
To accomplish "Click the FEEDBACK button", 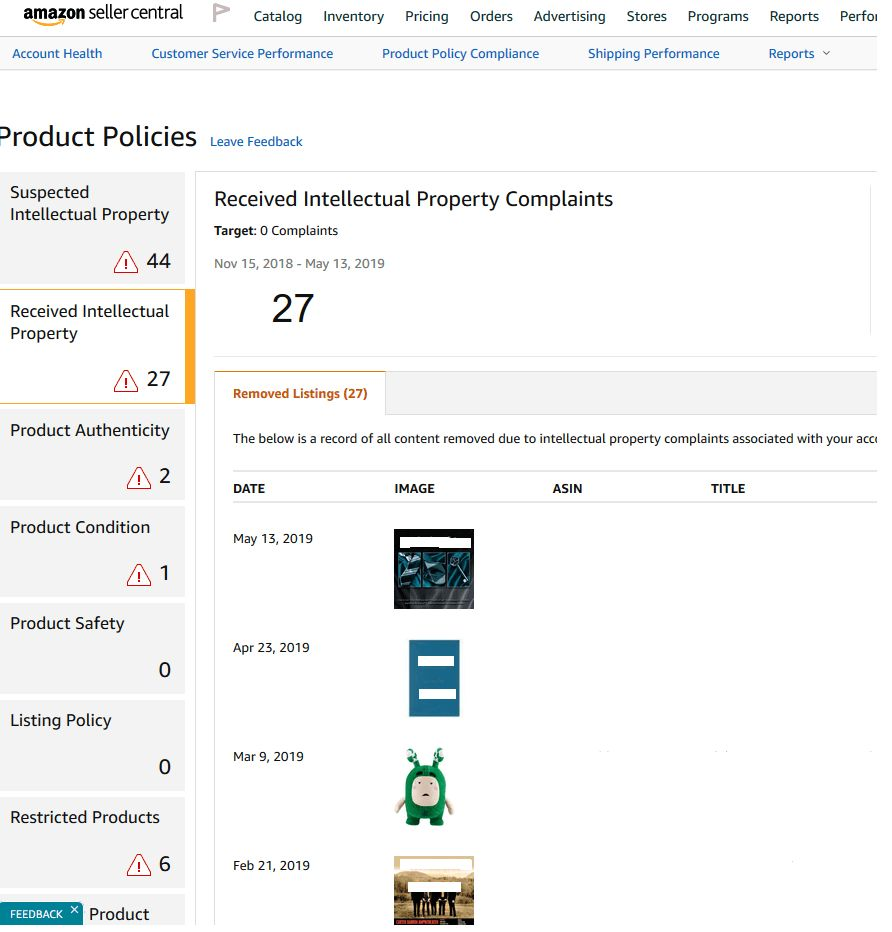I will pyautogui.click(x=36, y=914).
